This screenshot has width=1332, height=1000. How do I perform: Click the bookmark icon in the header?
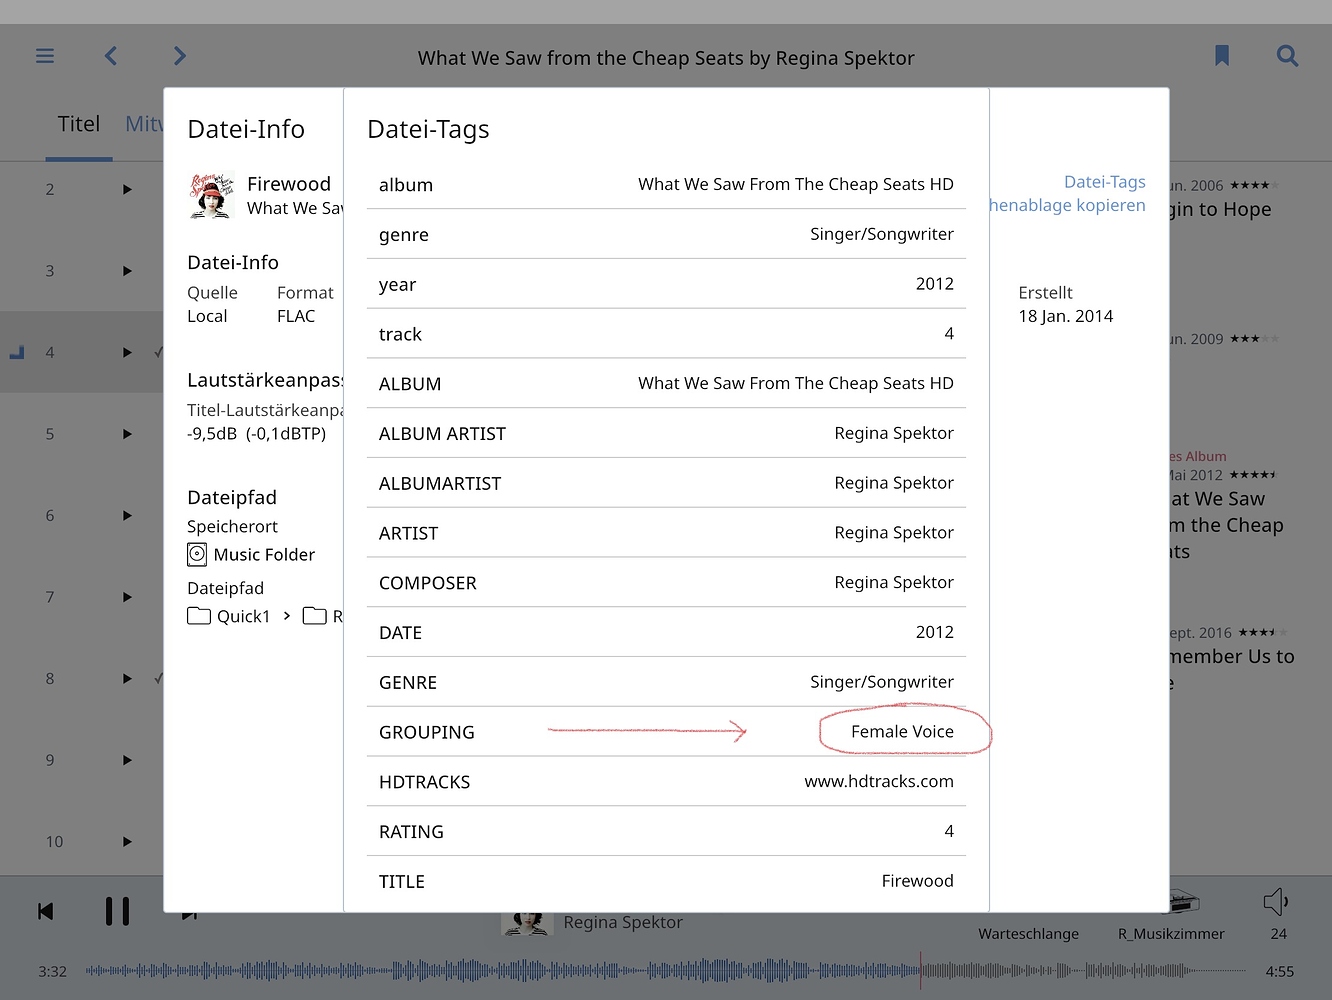pos(1222,56)
